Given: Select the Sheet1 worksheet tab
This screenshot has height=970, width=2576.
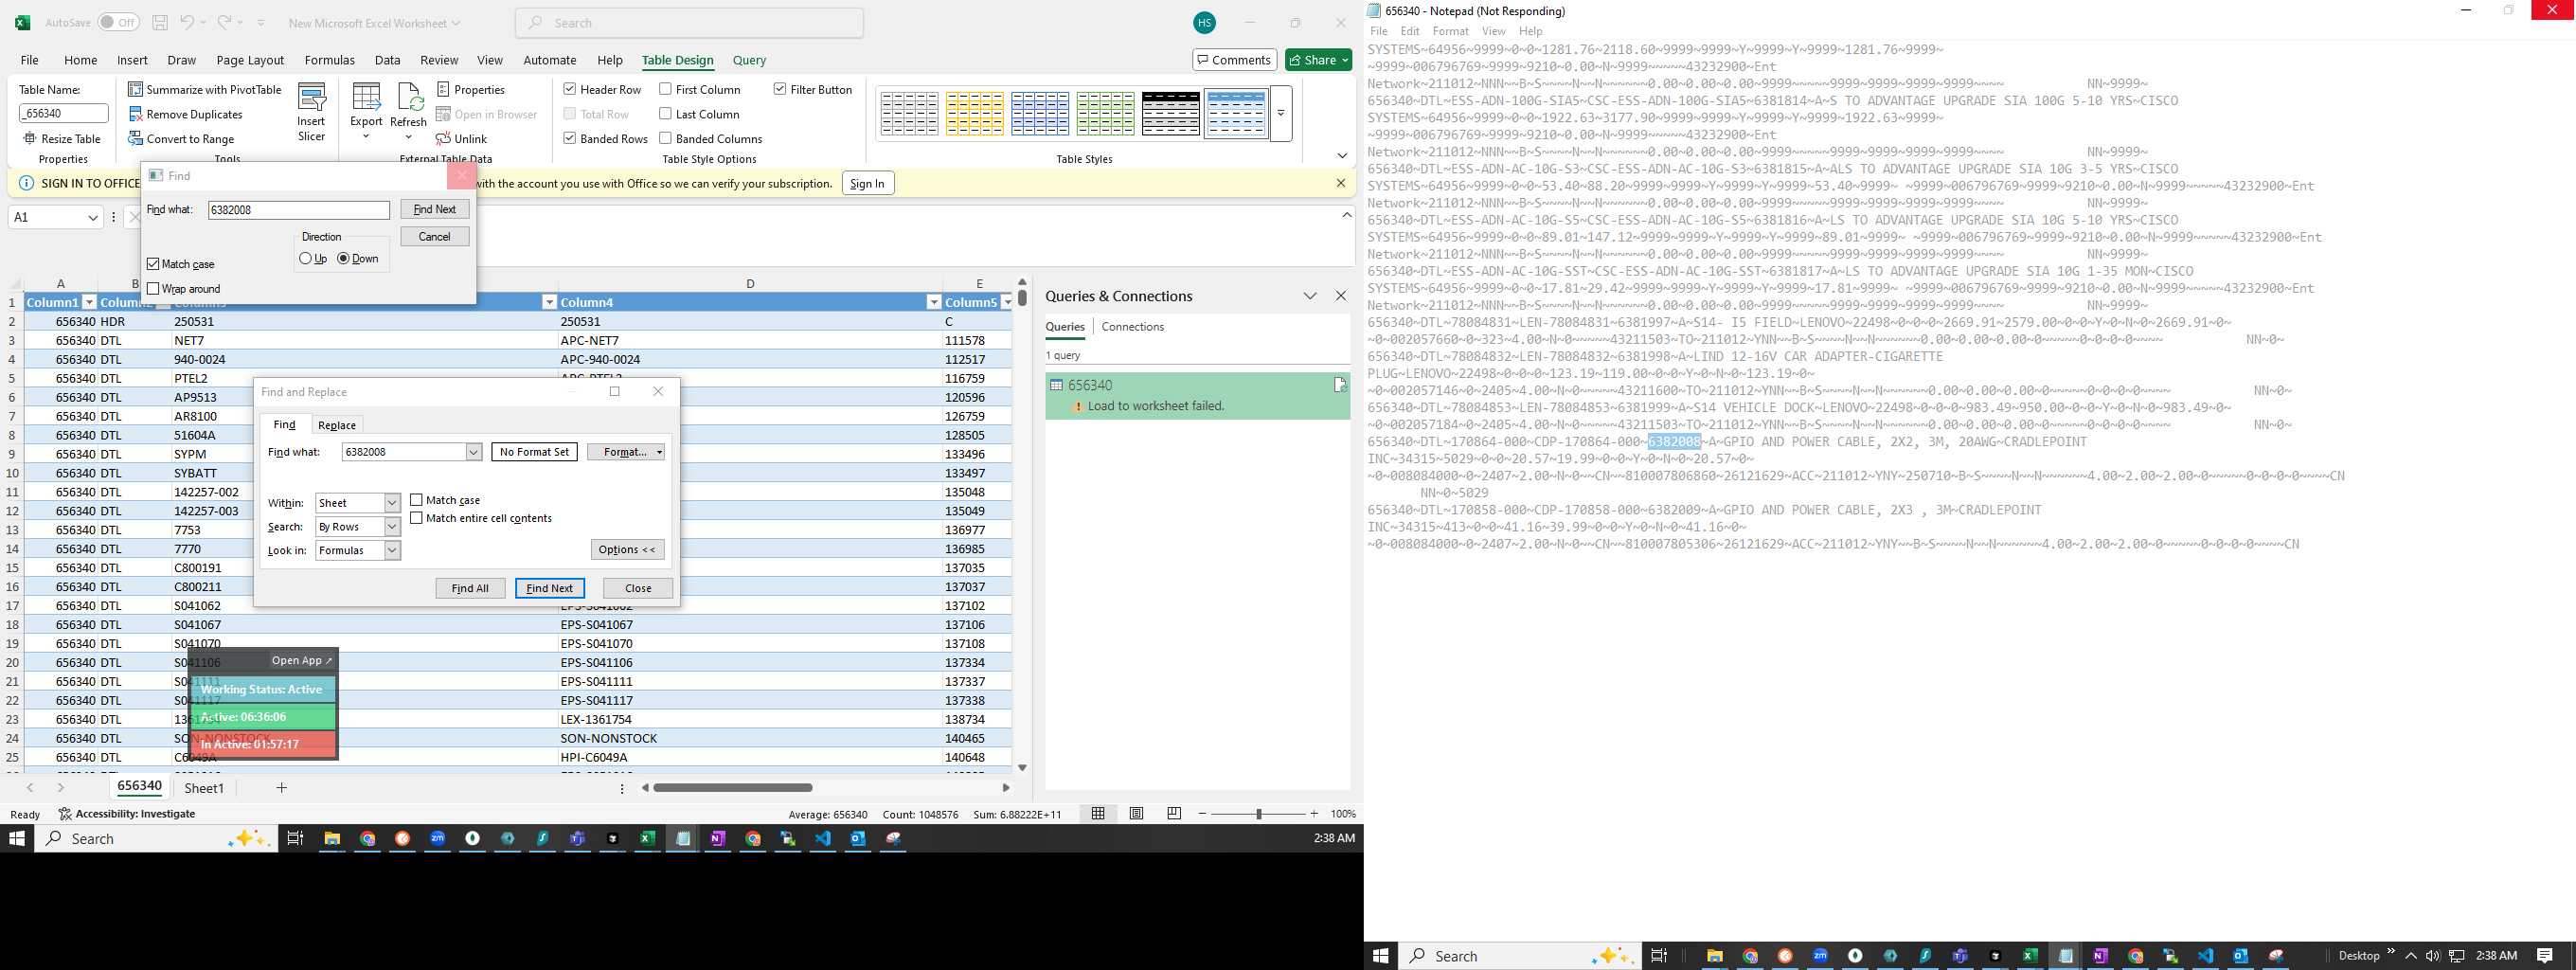Looking at the screenshot, I should point(204,788).
